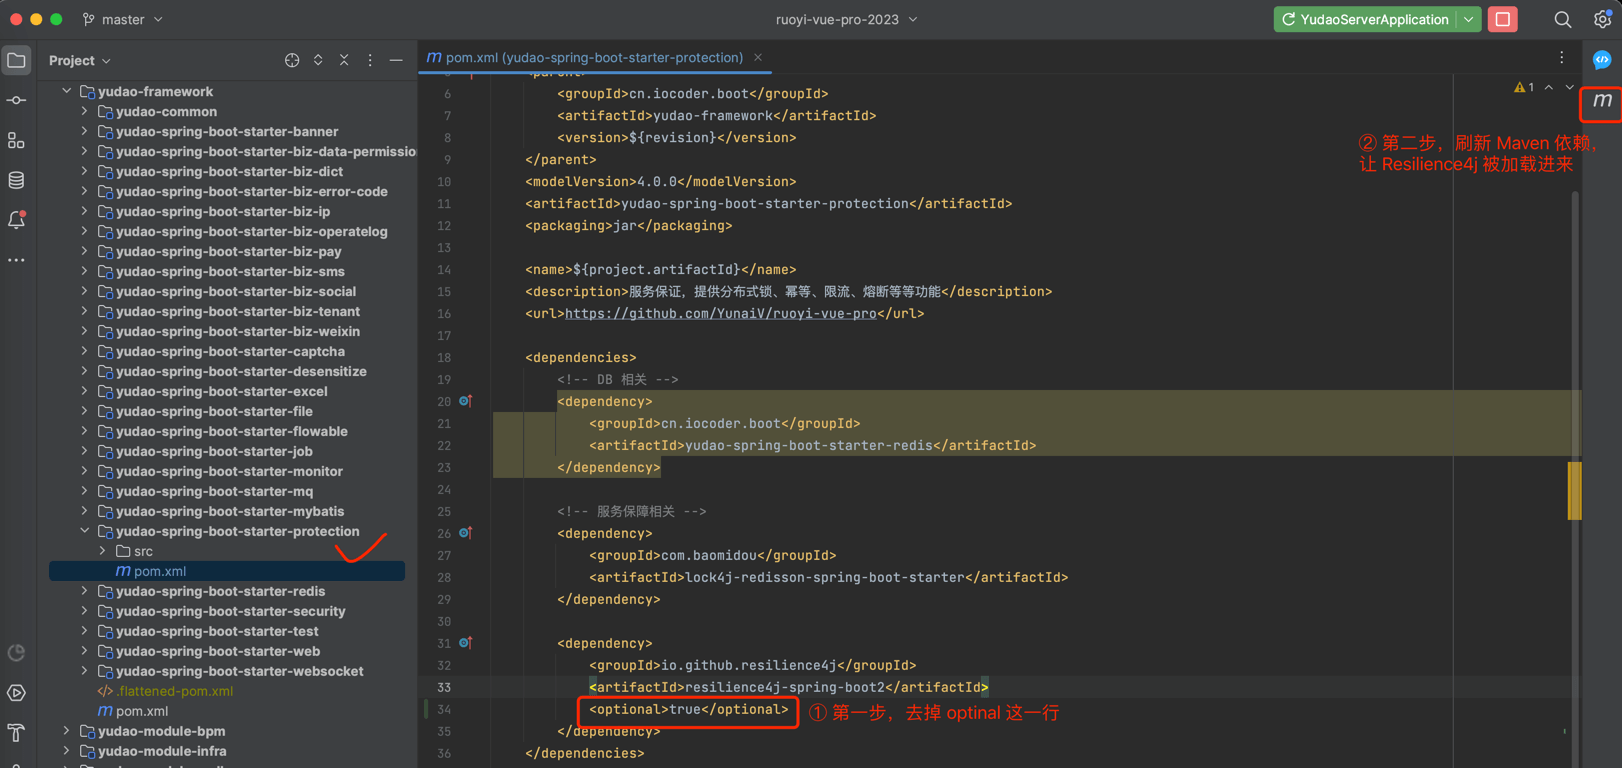Click the yellow marker on editor scrollbar
1622x768 pixels.
(1574, 490)
